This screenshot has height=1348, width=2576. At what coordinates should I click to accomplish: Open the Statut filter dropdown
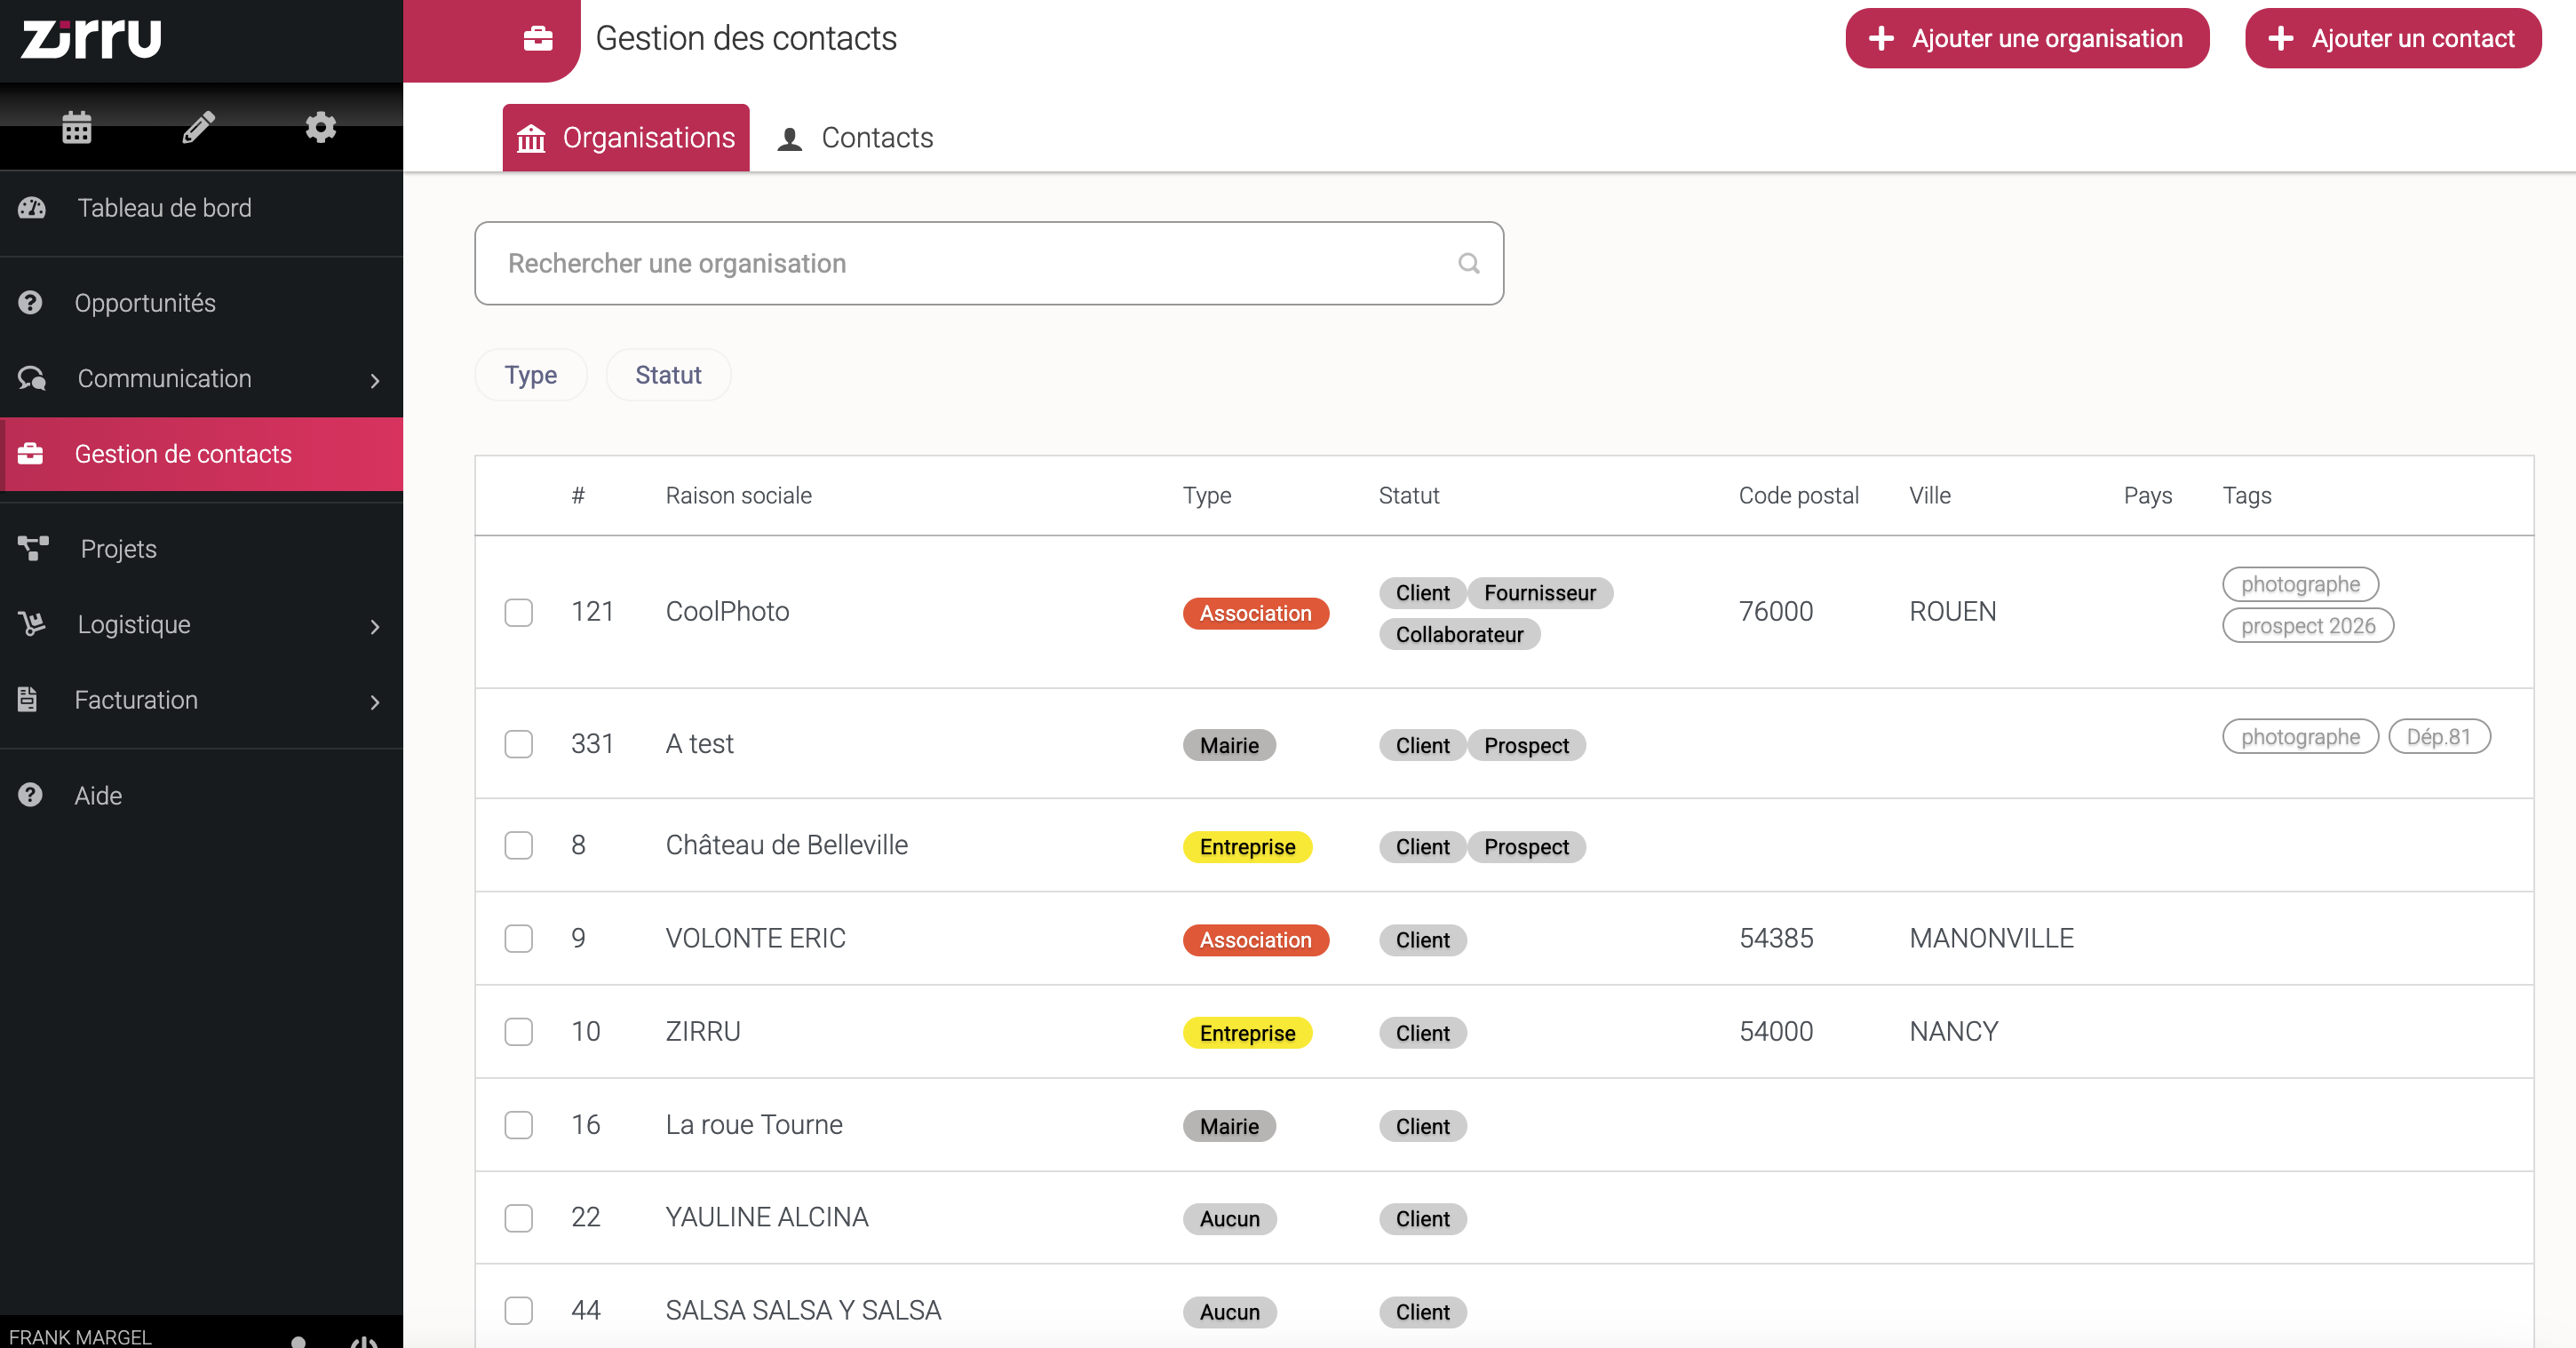tap(668, 375)
